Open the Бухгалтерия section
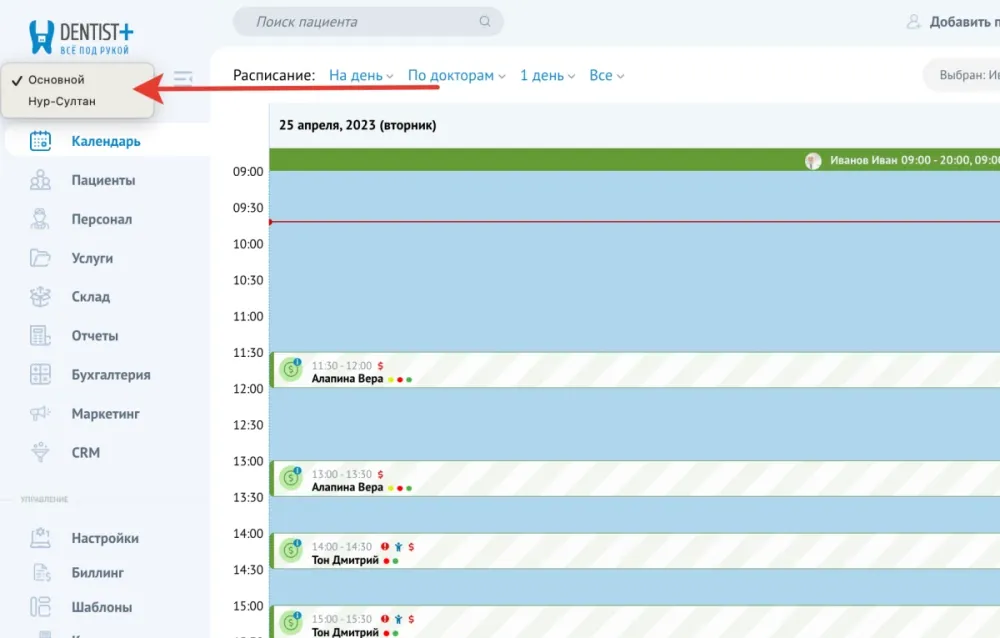 click(111, 375)
